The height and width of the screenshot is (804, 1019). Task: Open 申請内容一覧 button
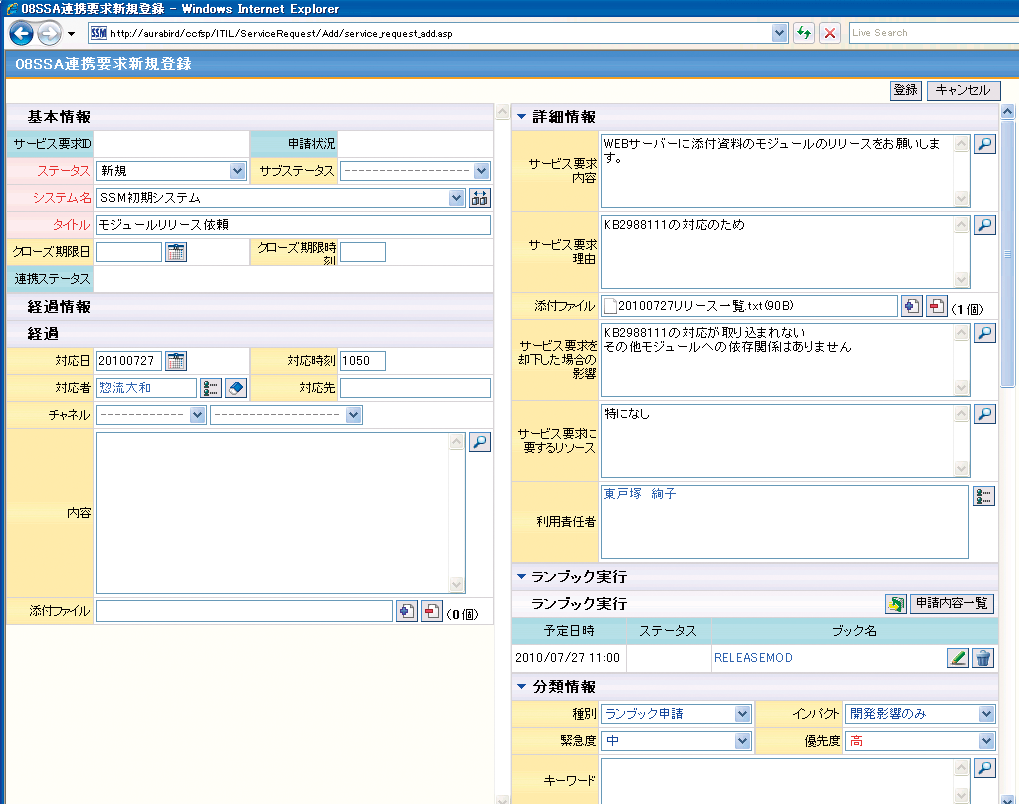[951, 604]
